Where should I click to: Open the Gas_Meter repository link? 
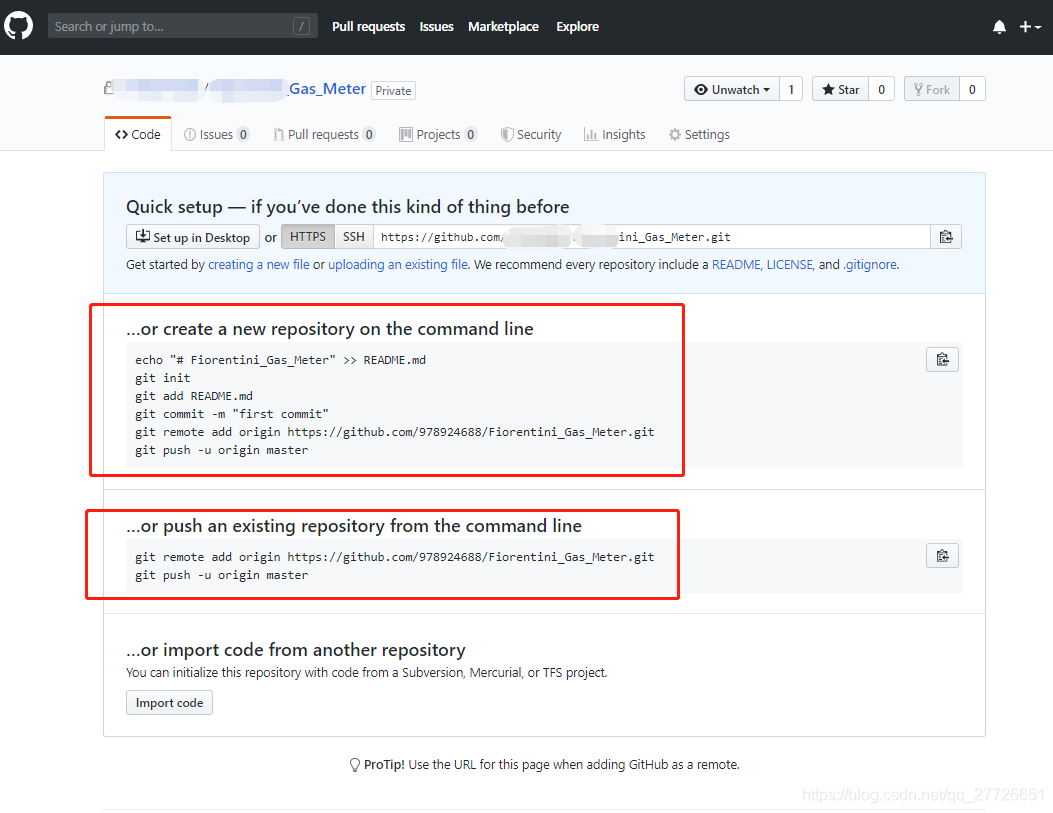pos(327,89)
